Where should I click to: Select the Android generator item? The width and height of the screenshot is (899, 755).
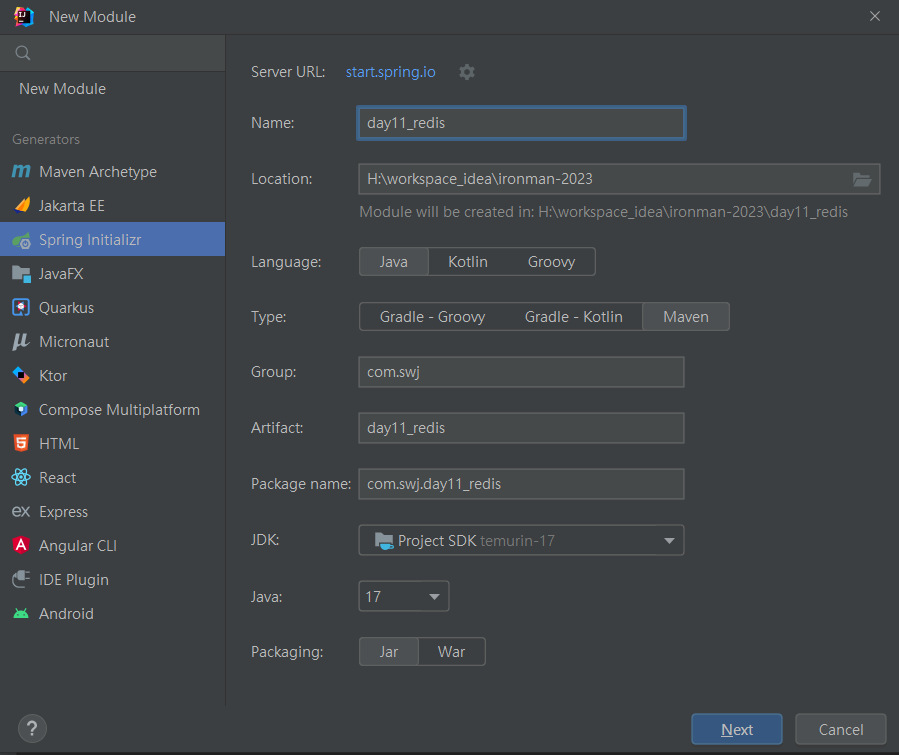[66, 614]
